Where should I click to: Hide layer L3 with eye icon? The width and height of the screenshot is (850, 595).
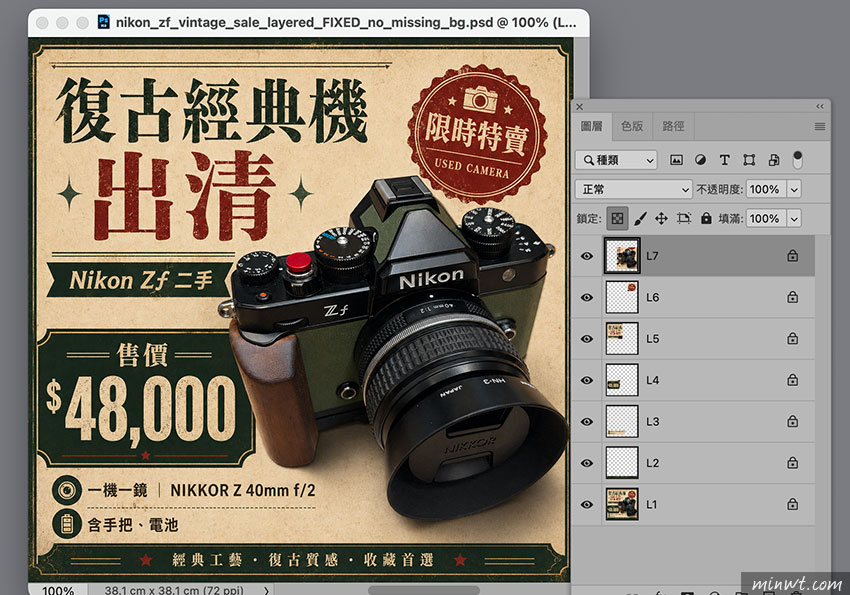tap(587, 422)
